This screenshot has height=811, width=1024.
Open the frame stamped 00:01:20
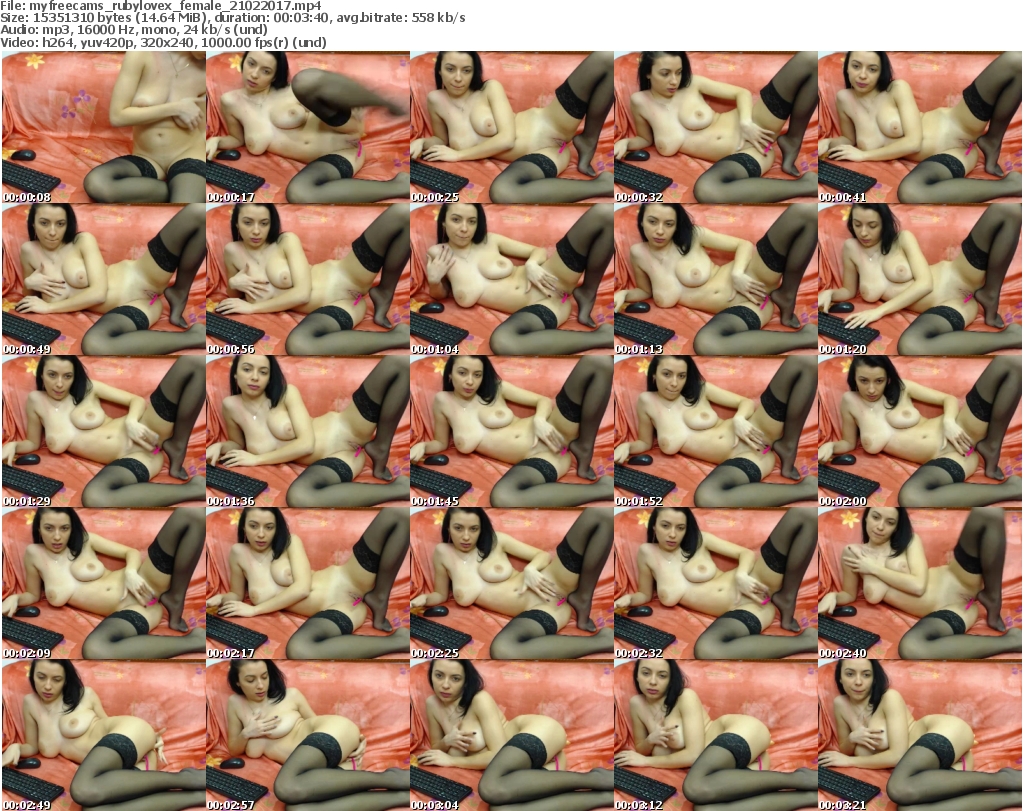(920, 279)
